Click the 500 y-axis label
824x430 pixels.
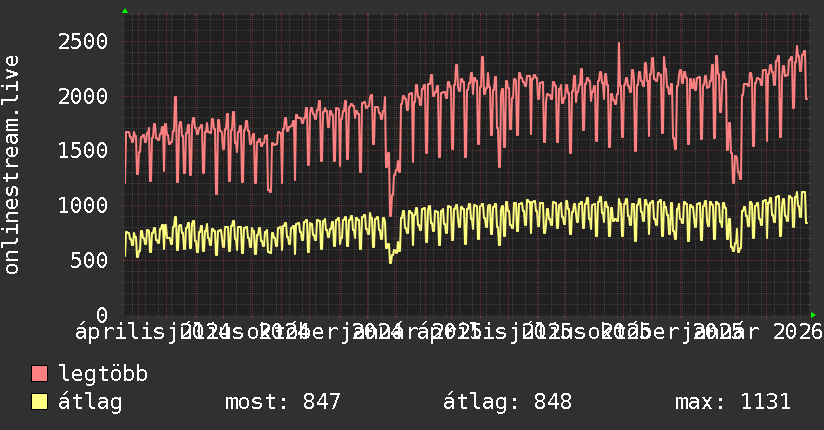pyautogui.click(x=89, y=260)
